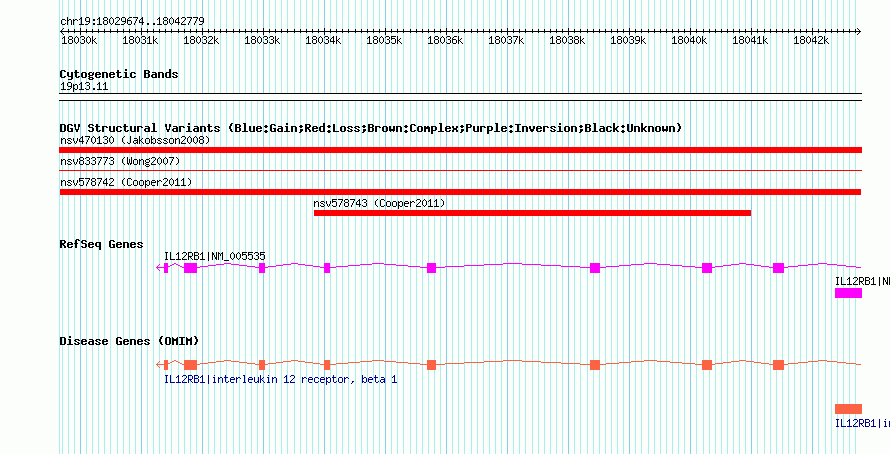Select the orange OMIM exon near 18038.4k
Image resolution: width=890 pixels, height=454 pixels.
point(595,365)
